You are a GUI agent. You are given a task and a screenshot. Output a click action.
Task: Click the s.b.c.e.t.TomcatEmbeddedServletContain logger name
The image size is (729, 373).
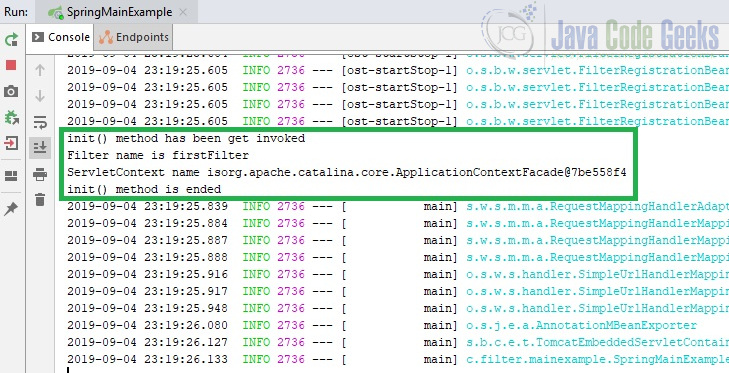tap(597, 342)
